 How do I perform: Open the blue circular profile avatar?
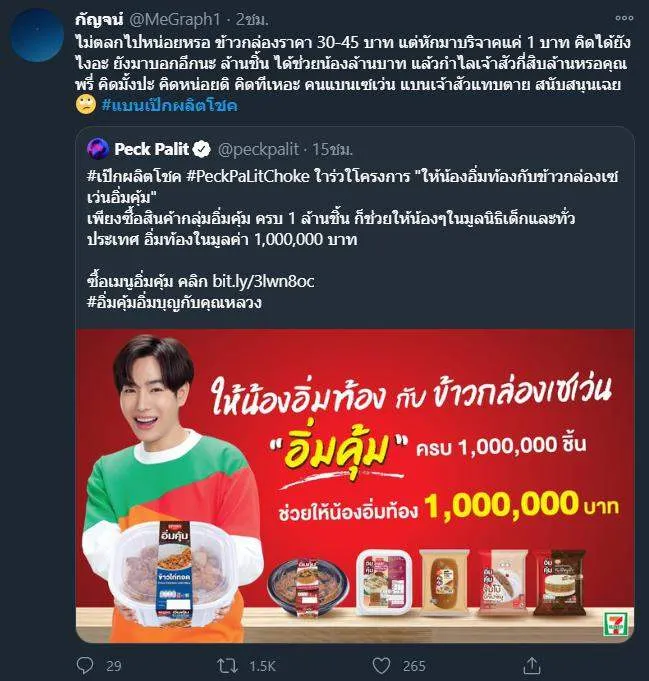36,35
